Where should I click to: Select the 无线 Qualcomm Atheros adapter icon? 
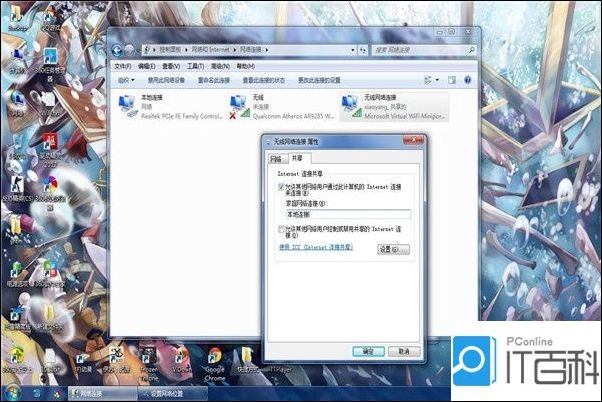(x=240, y=107)
